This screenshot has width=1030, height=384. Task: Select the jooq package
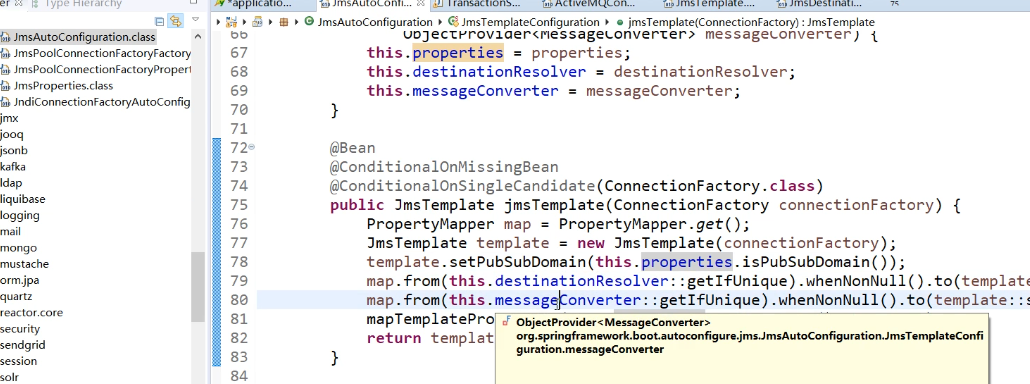tap(12, 135)
